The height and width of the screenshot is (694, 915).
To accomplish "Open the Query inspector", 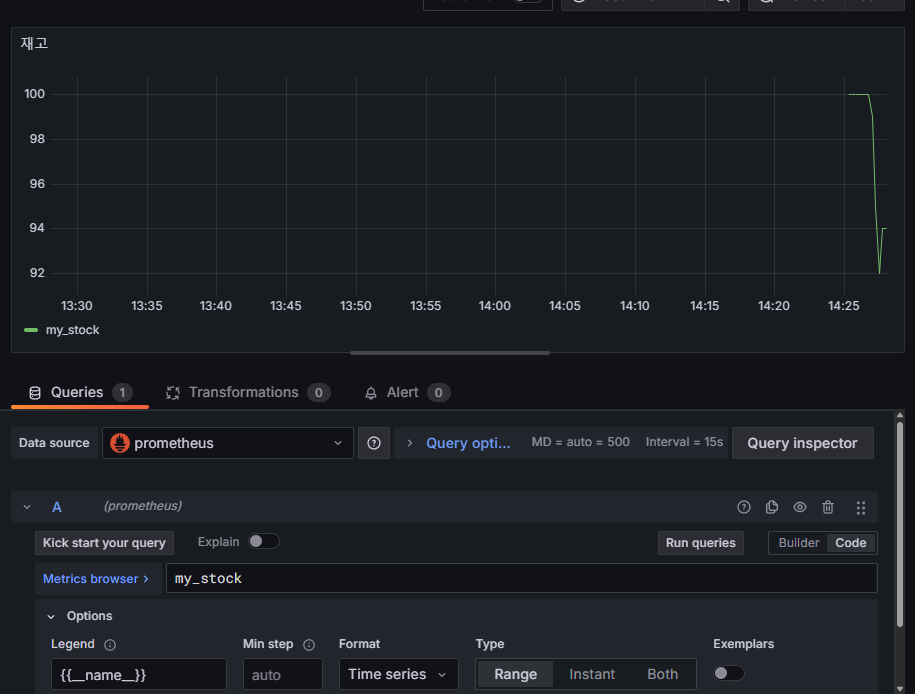I will click(x=802, y=443).
